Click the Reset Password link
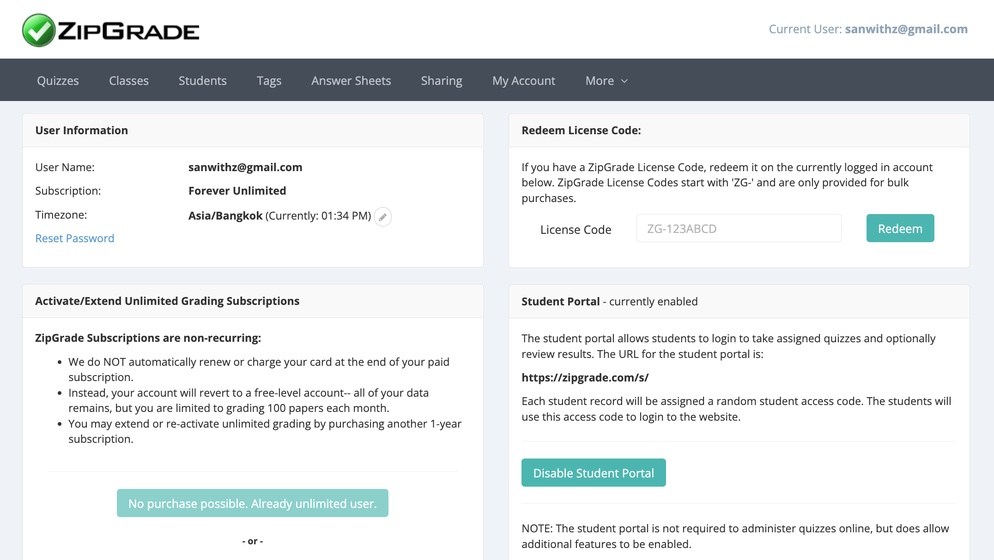Viewport: 994px width, 560px height. [x=75, y=238]
